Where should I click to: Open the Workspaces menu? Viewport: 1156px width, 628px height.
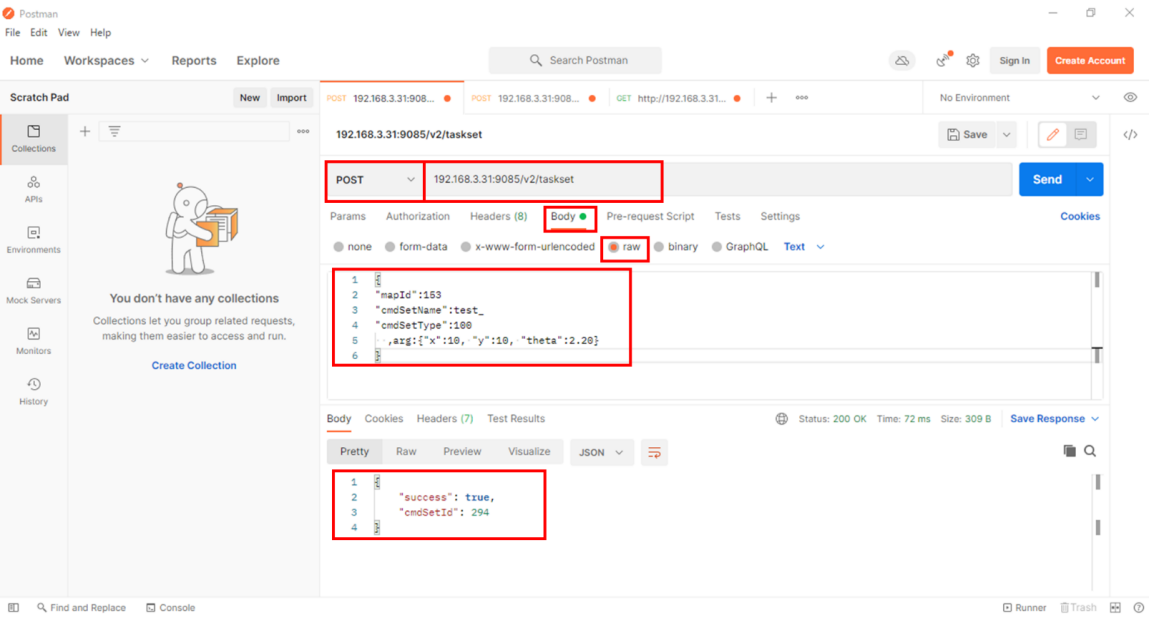pos(106,61)
